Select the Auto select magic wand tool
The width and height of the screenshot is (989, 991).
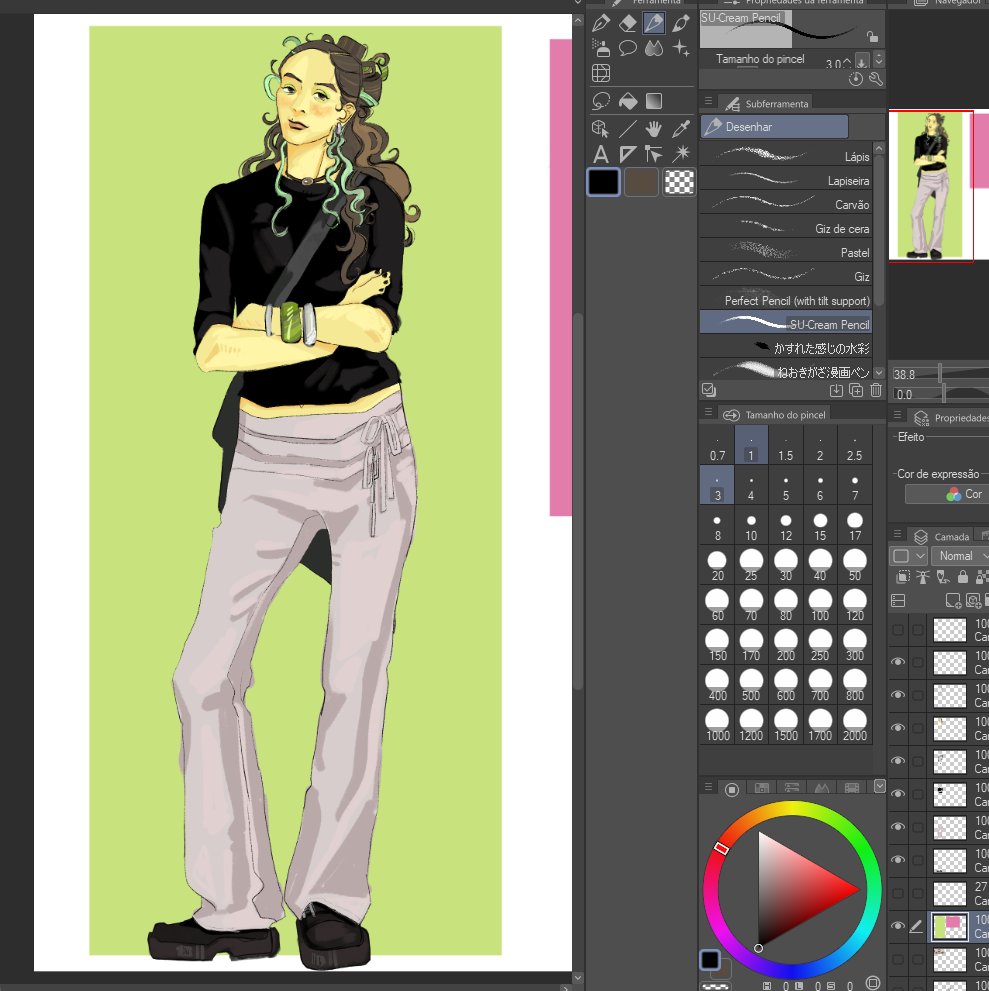click(x=681, y=154)
